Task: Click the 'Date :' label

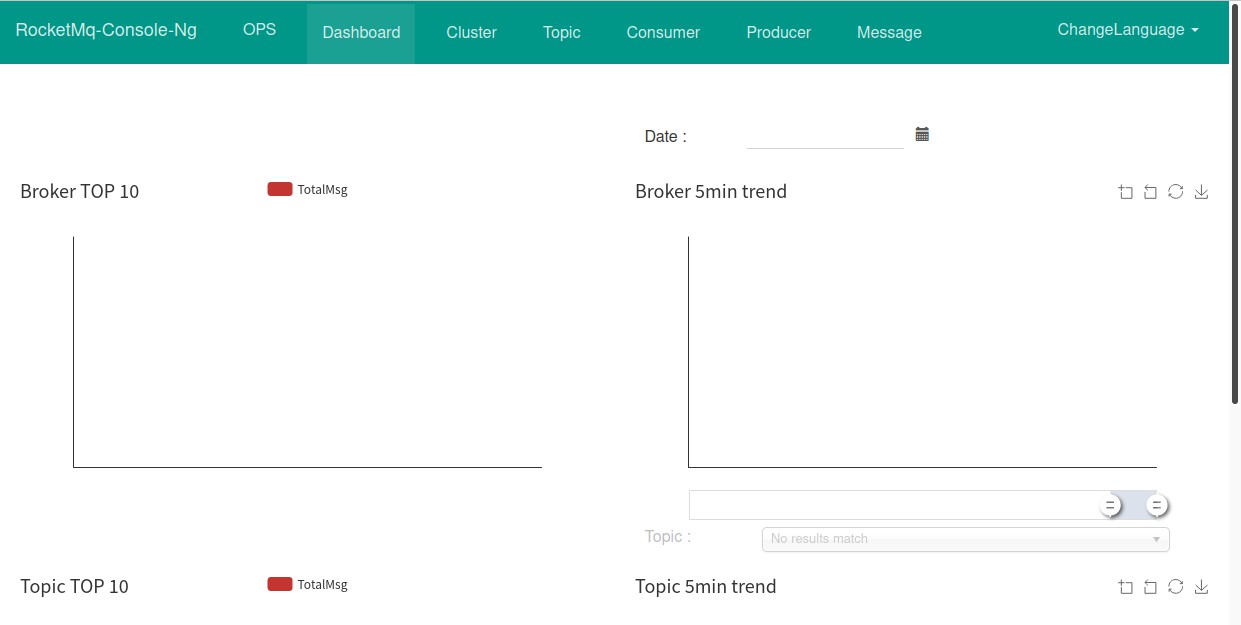Action: [666, 137]
